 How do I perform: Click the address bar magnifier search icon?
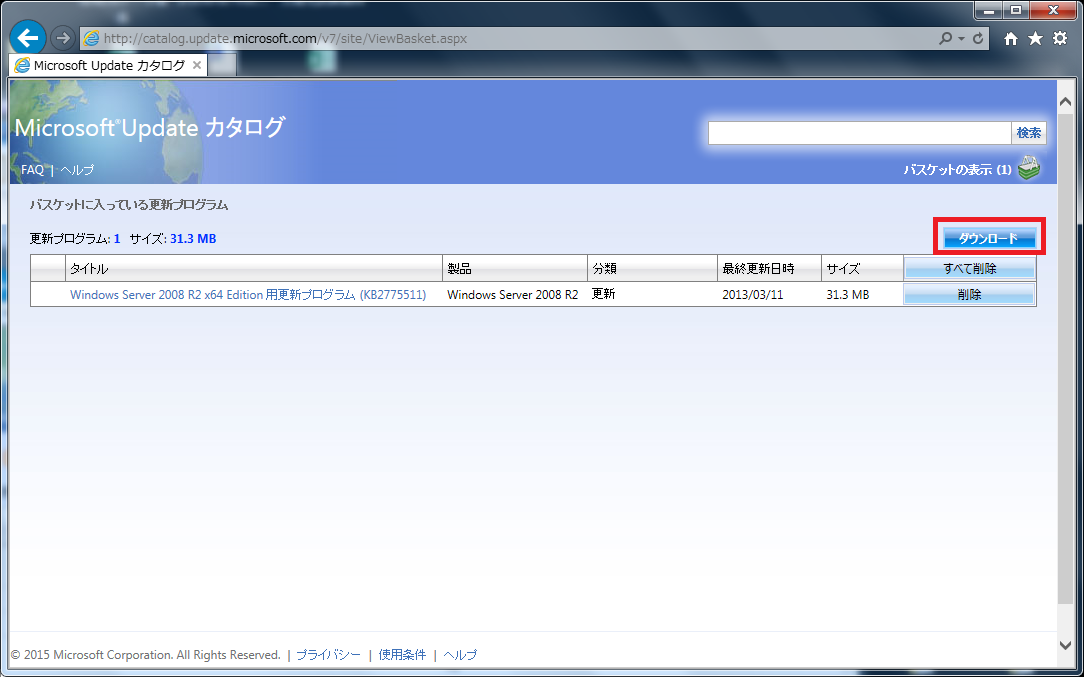(x=946, y=38)
